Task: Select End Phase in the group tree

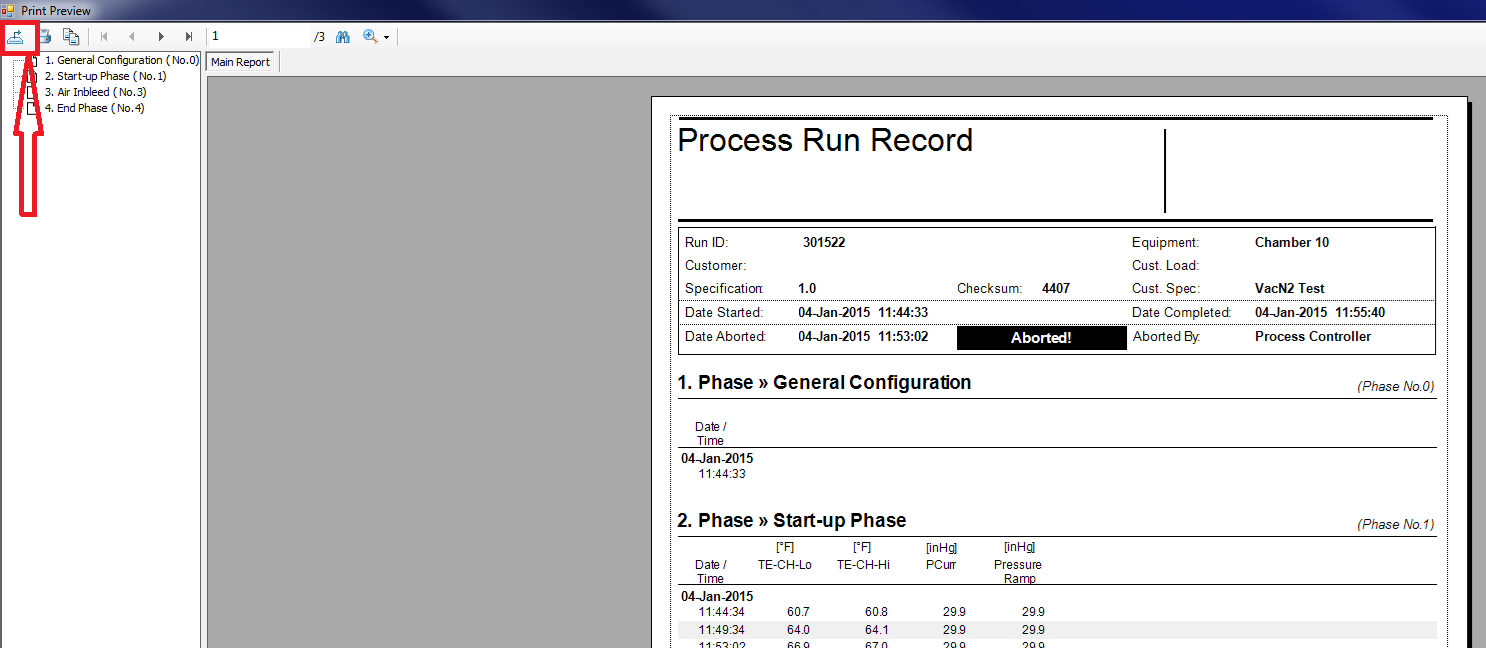Action: [x=99, y=108]
